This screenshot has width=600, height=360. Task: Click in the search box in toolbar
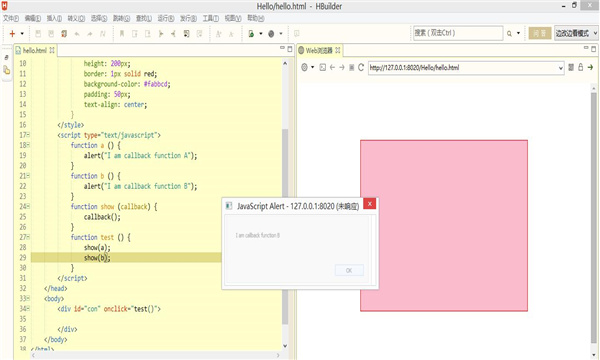click(x=458, y=33)
